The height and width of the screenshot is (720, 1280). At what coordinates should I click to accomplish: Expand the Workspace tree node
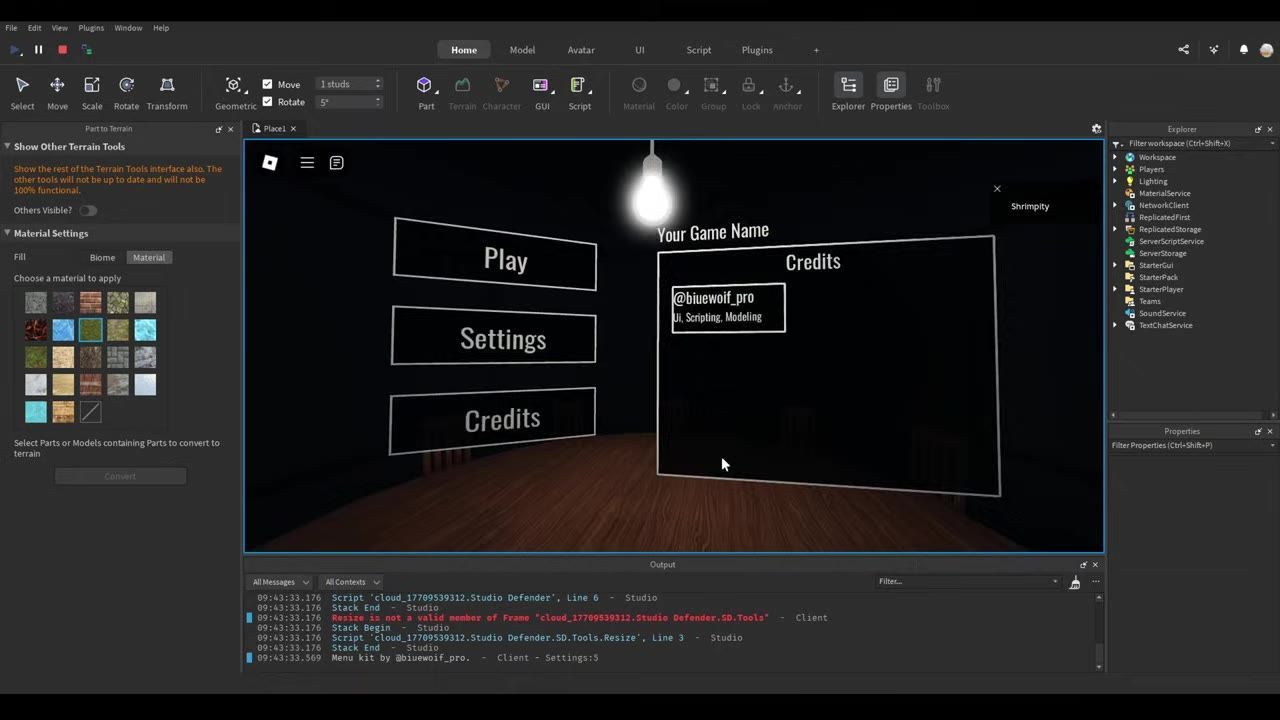point(1116,157)
